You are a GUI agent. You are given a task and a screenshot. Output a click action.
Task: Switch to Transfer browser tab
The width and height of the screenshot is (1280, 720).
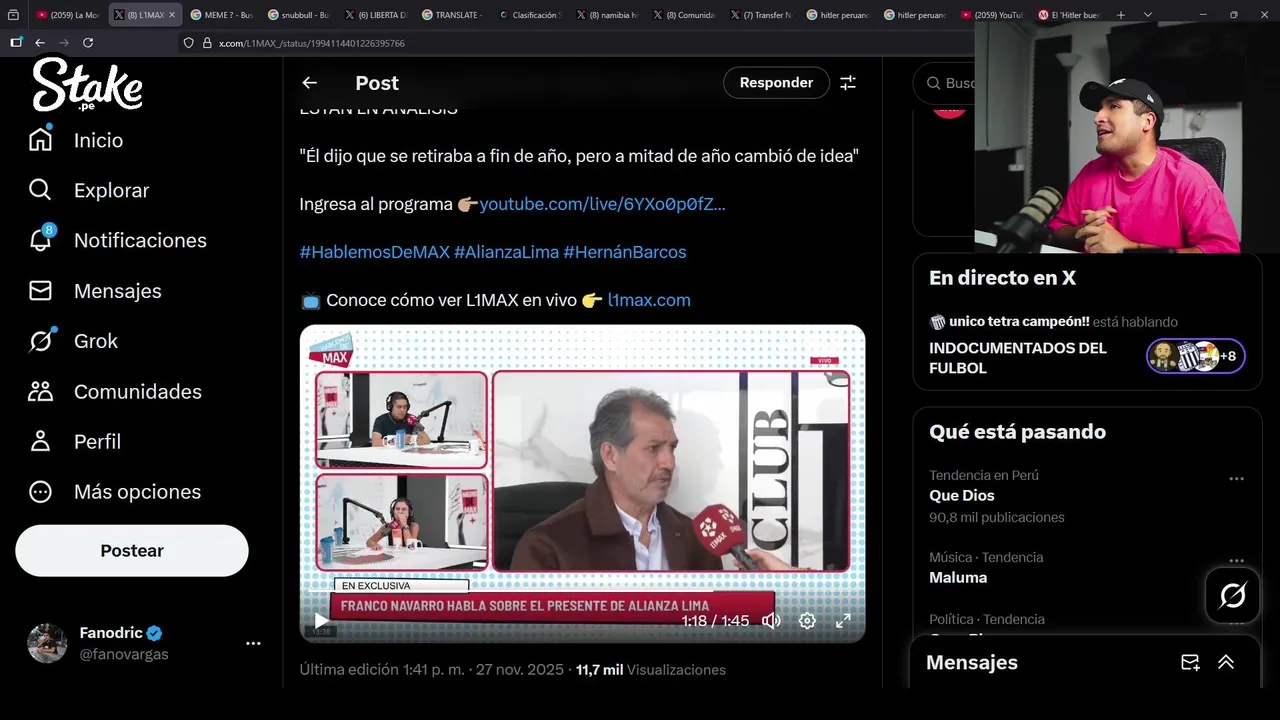[x=760, y=15]
